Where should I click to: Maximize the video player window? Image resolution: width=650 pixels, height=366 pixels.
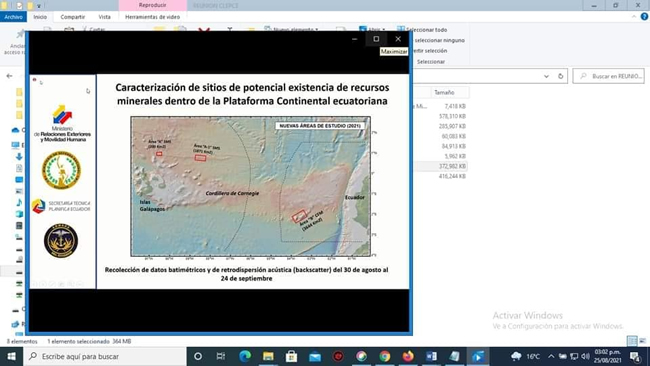376,39
